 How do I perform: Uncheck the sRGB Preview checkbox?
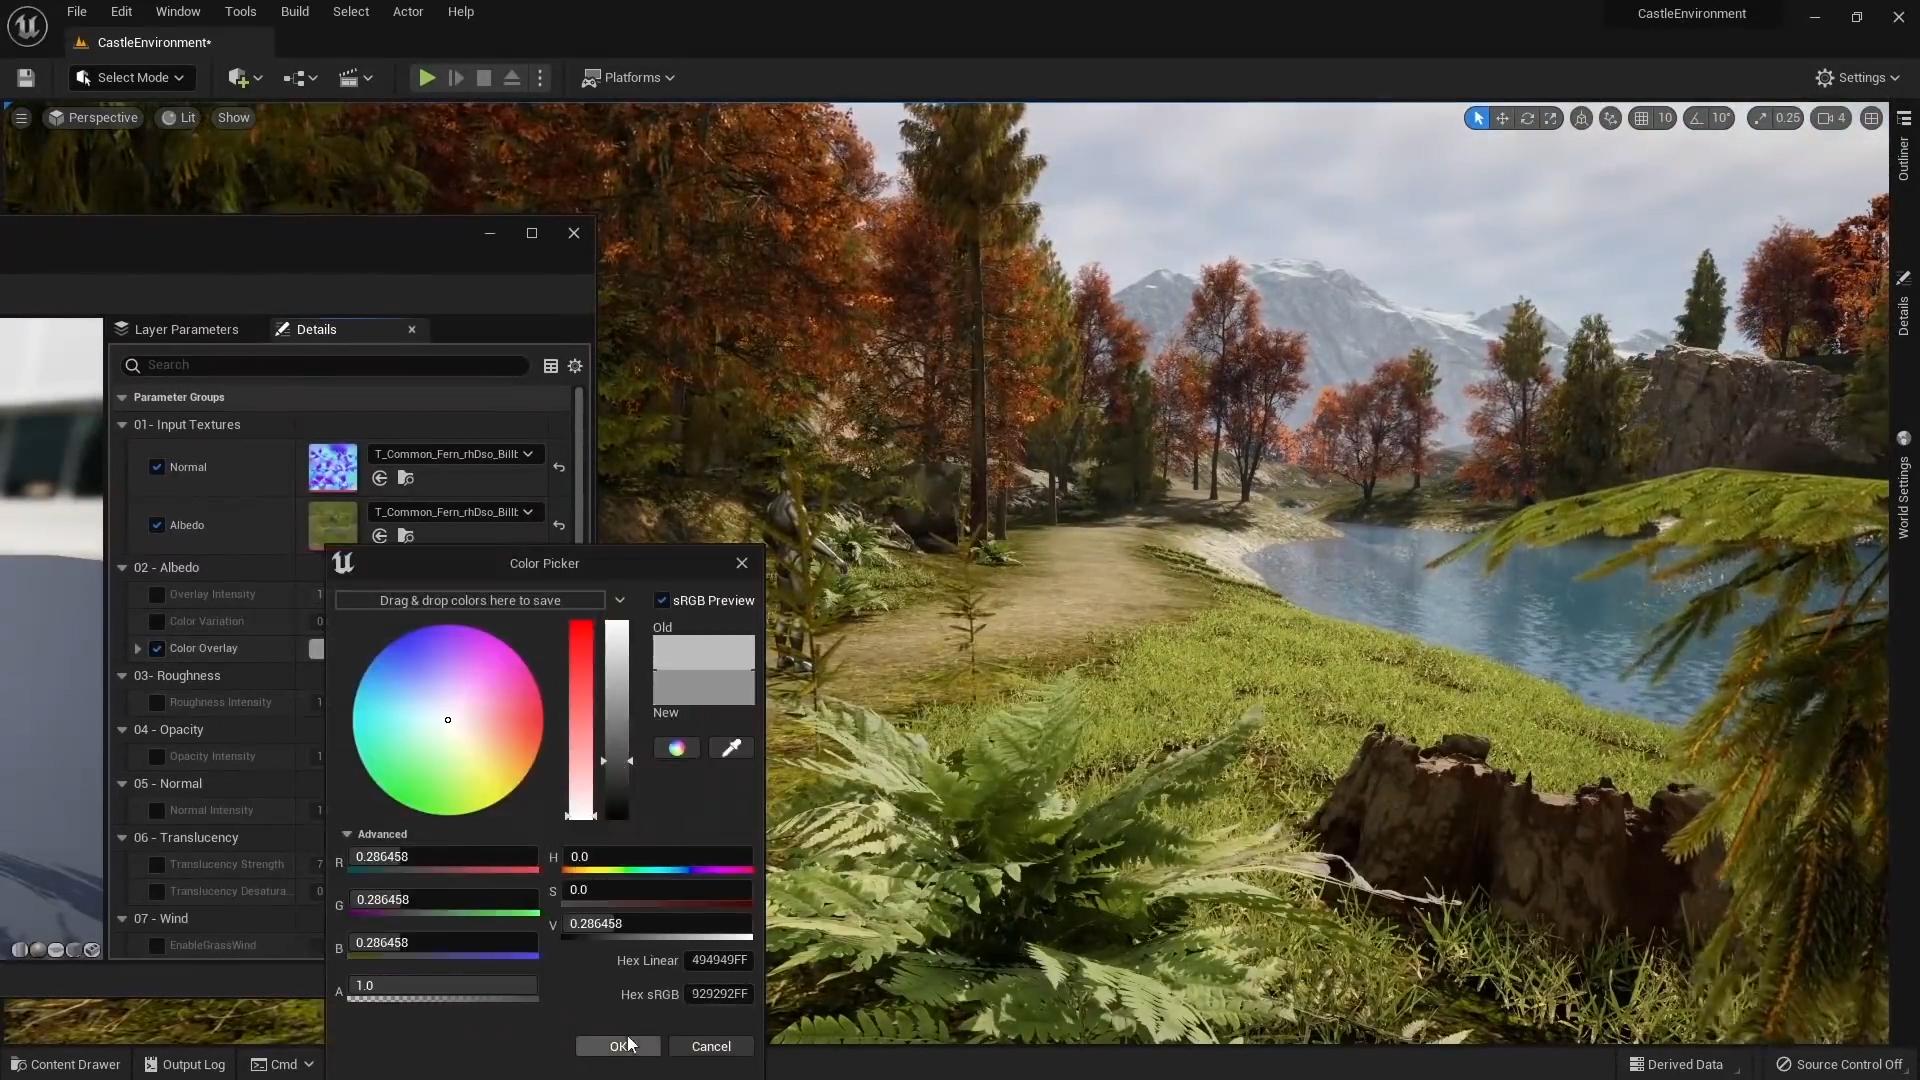pyautogui.click(x=662, y=600)
